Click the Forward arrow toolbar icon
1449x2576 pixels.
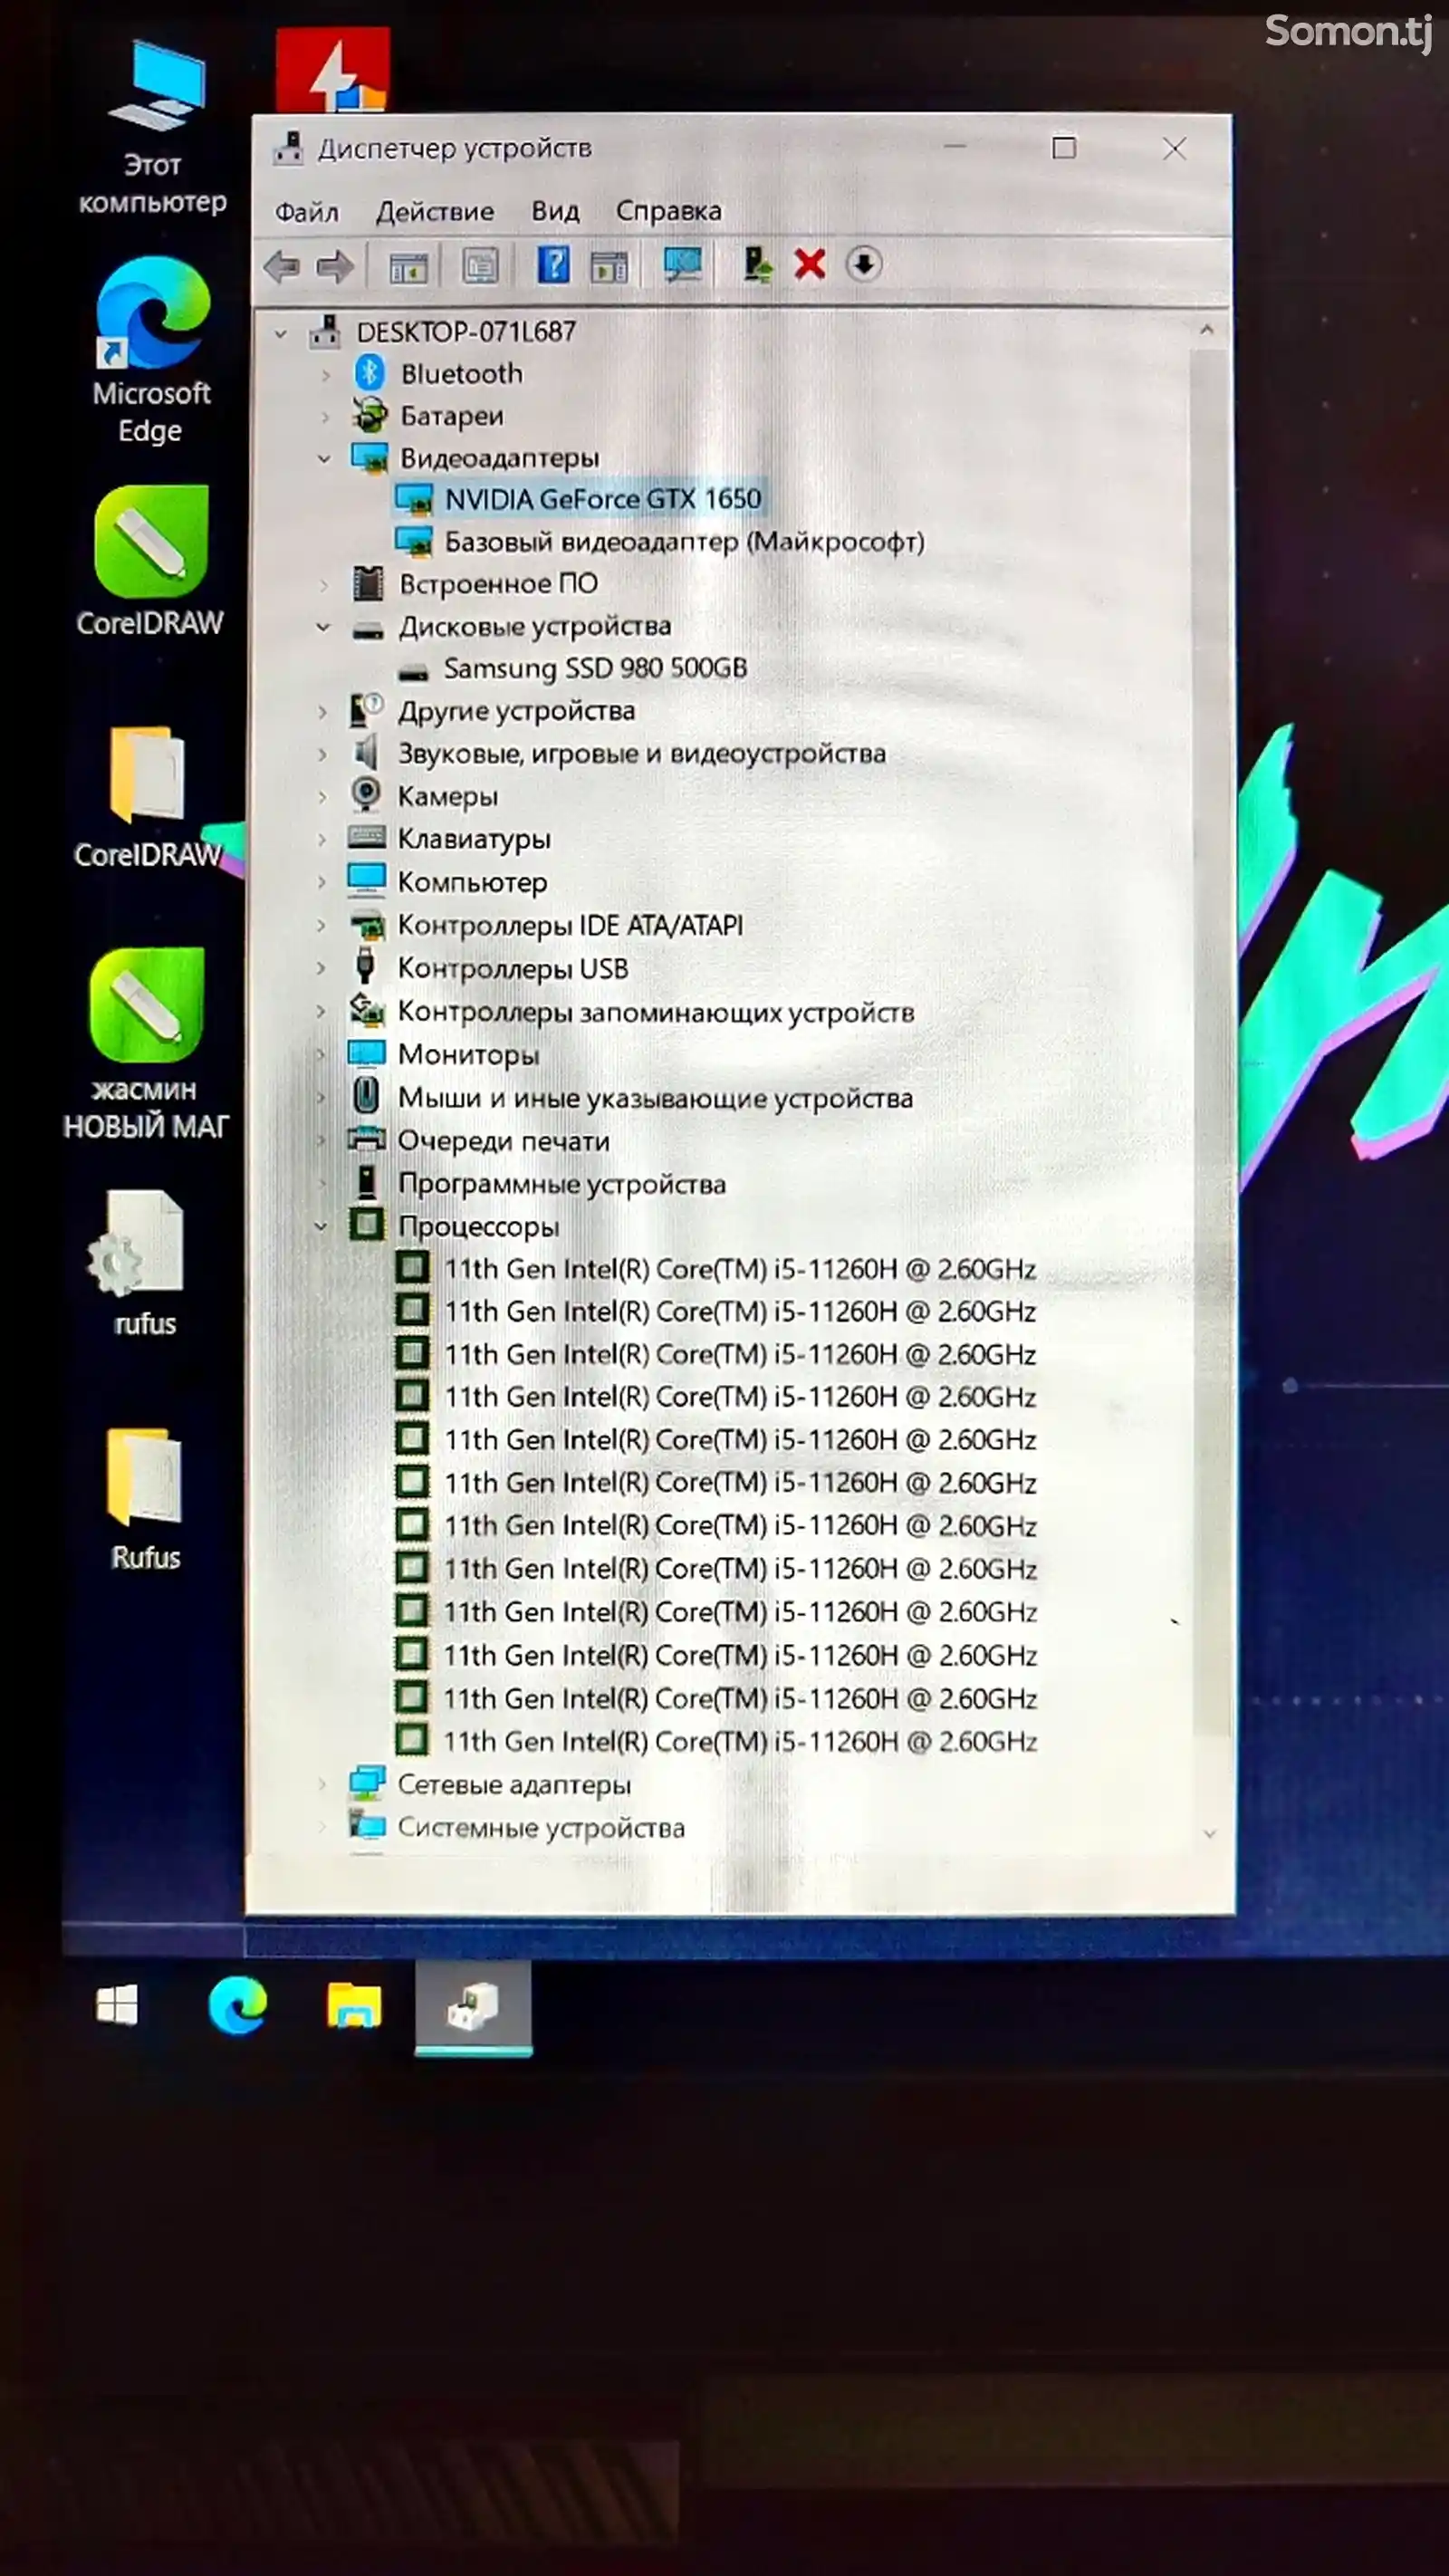(335, 267)
